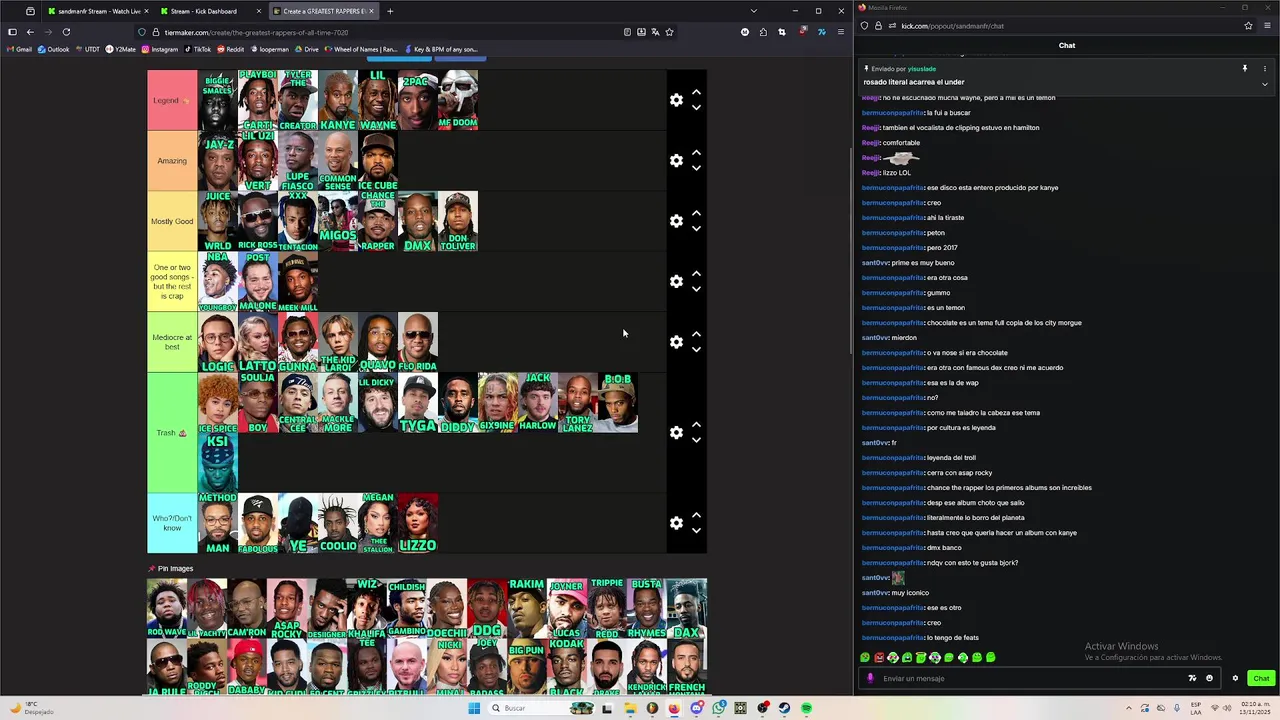Select KSI image in Trash tier

point(218,463)
